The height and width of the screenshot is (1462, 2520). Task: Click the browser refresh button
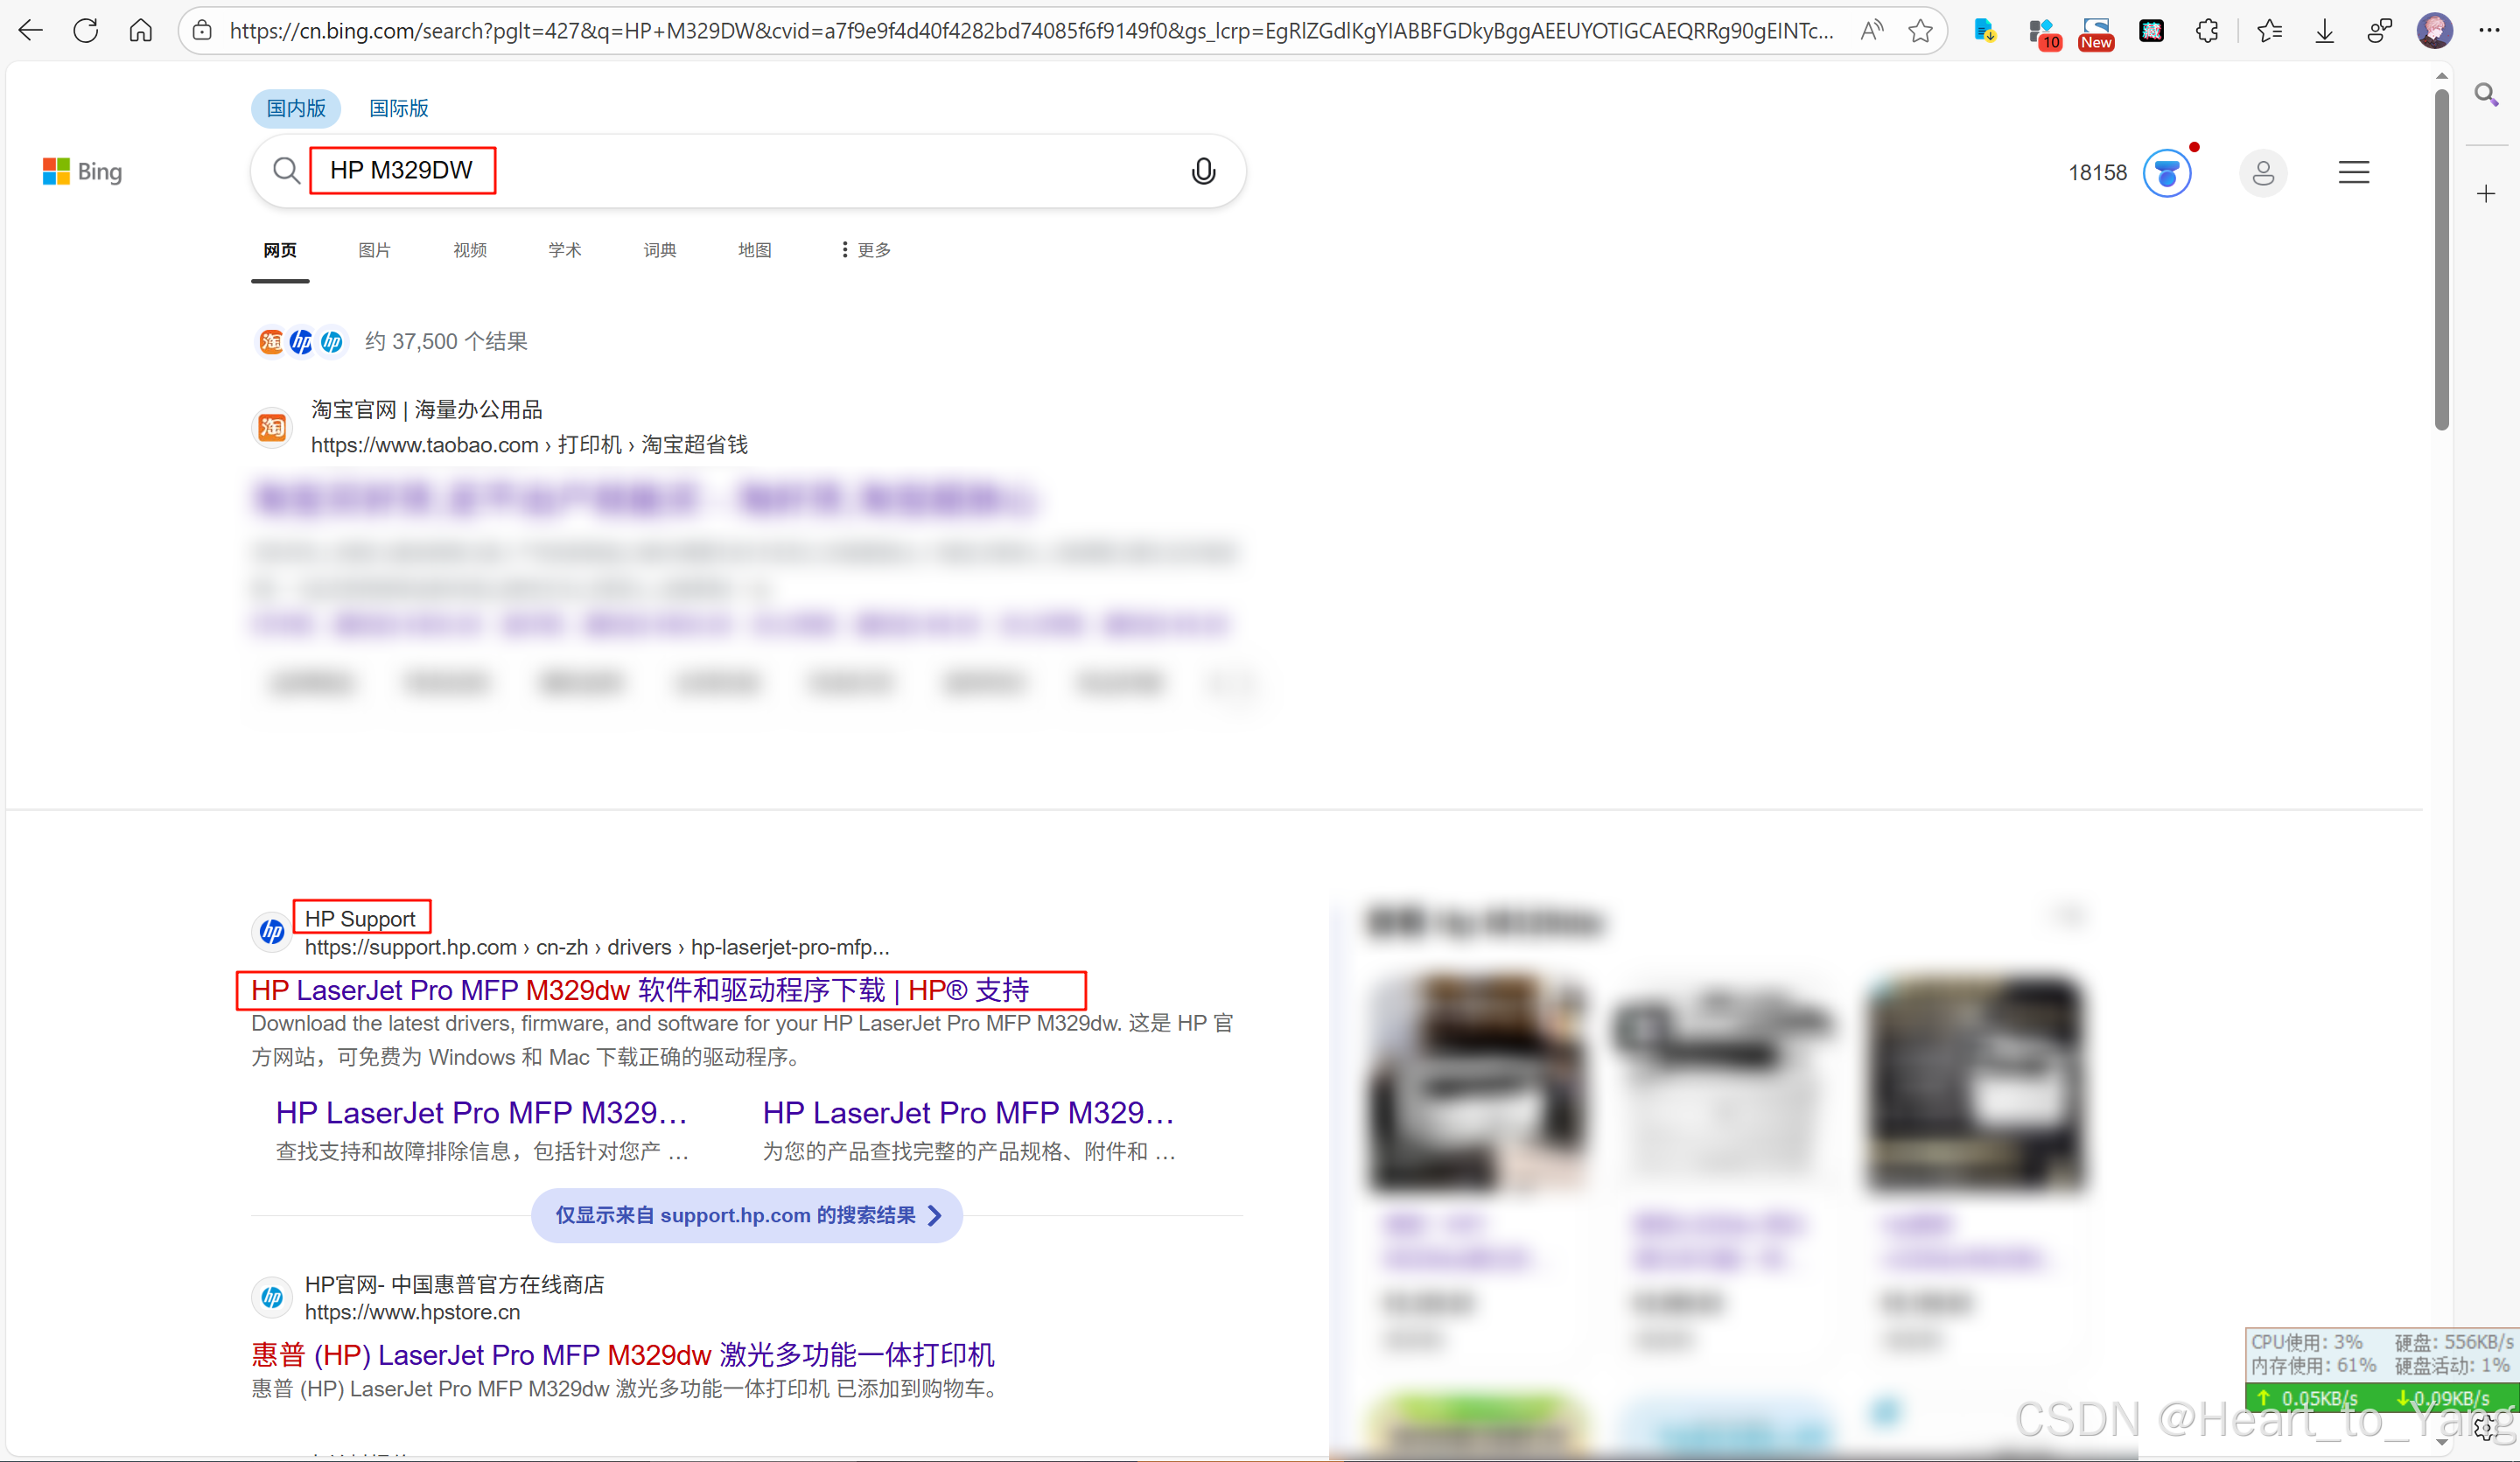(x=86, y=31)
